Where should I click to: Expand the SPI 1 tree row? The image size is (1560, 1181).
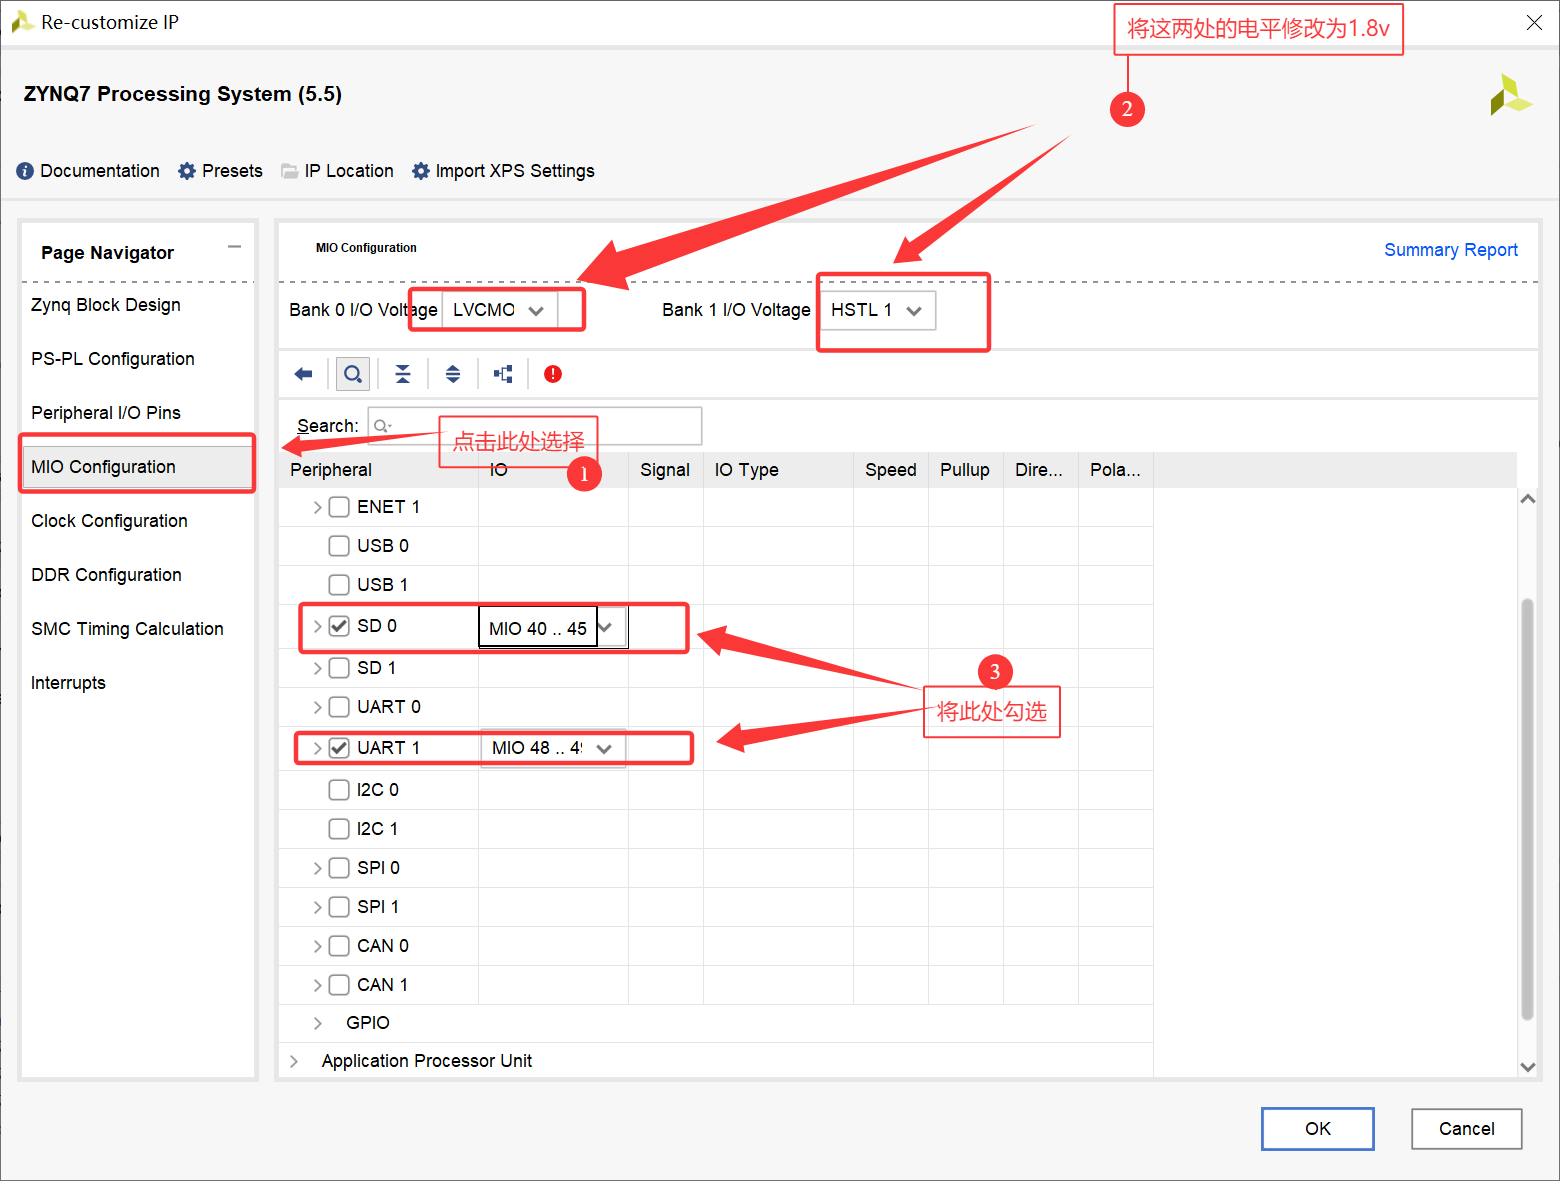click(317, 907)
